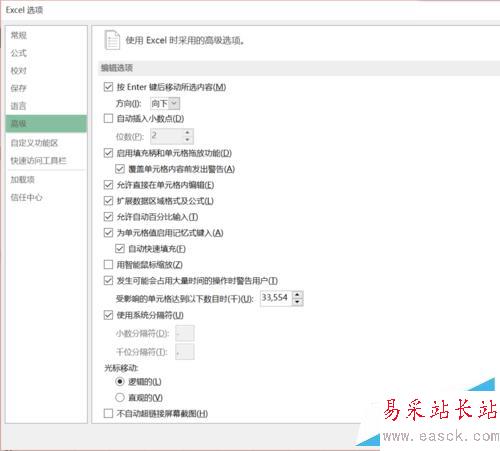Toggle 允许自动百分比输入 checkbox

[x=108, y=217]
